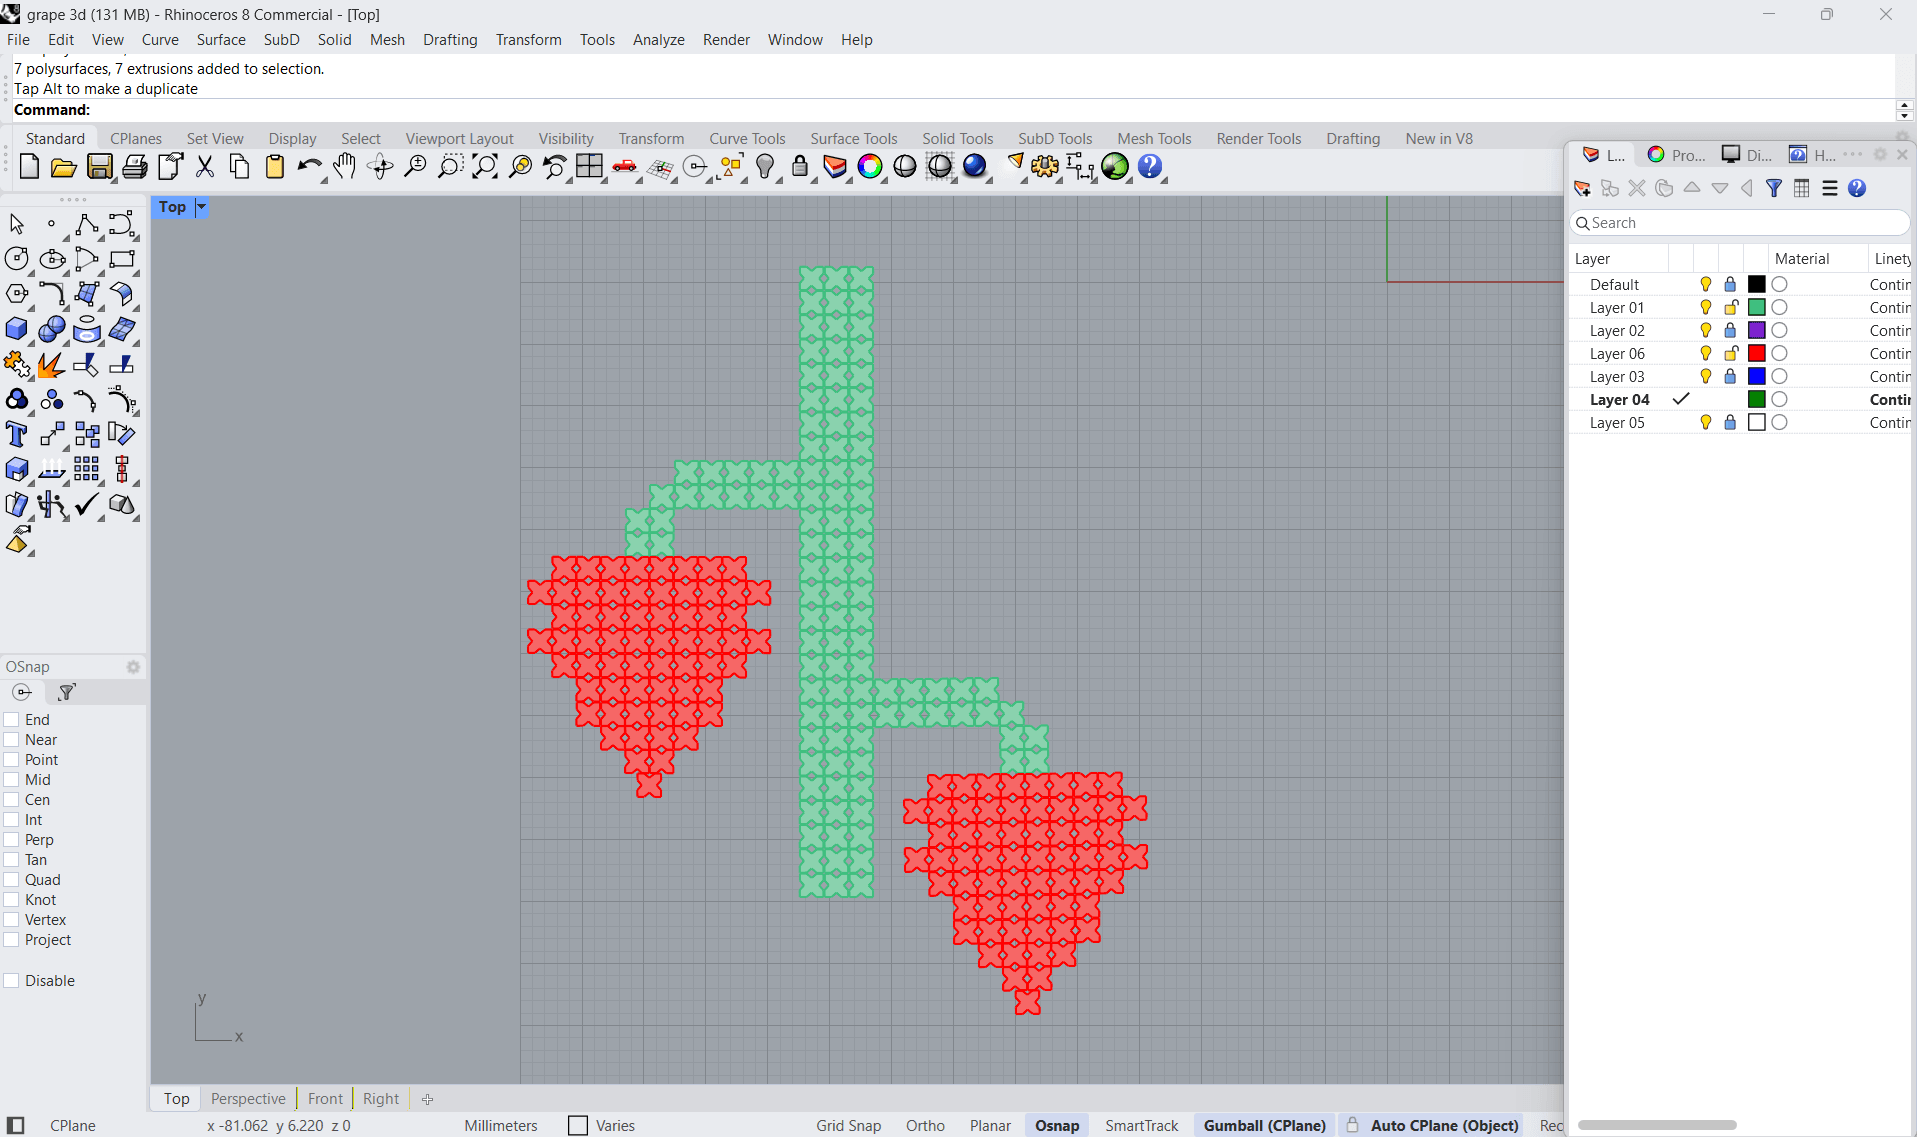Viewport: 1917px width, 1137px height.
Task: Click the New Layer icon in Layers panel
Action: pos(1582,188)
